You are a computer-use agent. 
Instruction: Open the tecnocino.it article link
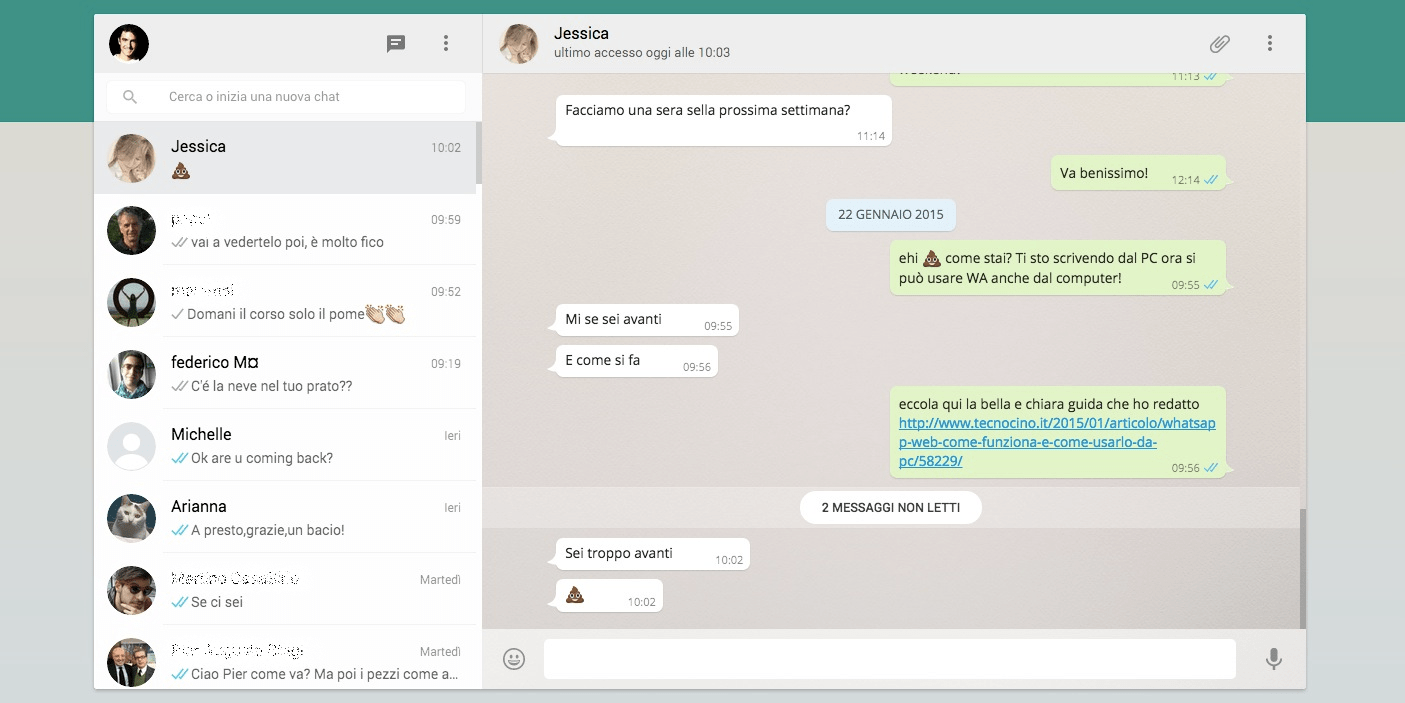click(1057, 442)
